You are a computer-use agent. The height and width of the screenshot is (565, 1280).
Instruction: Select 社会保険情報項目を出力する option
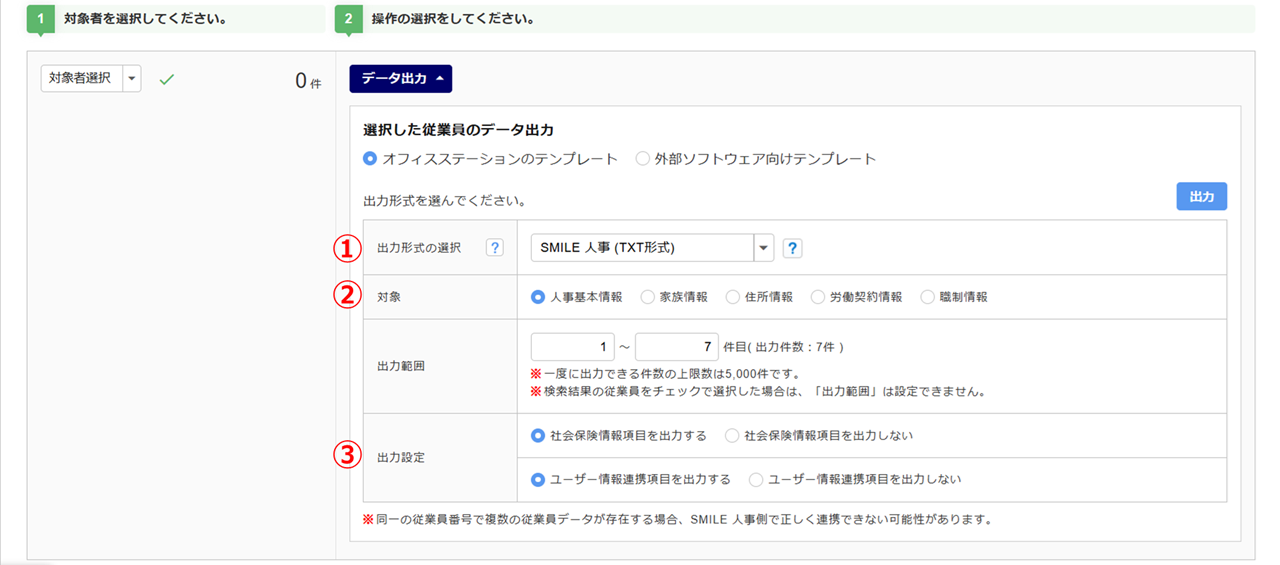coord(539,436)
